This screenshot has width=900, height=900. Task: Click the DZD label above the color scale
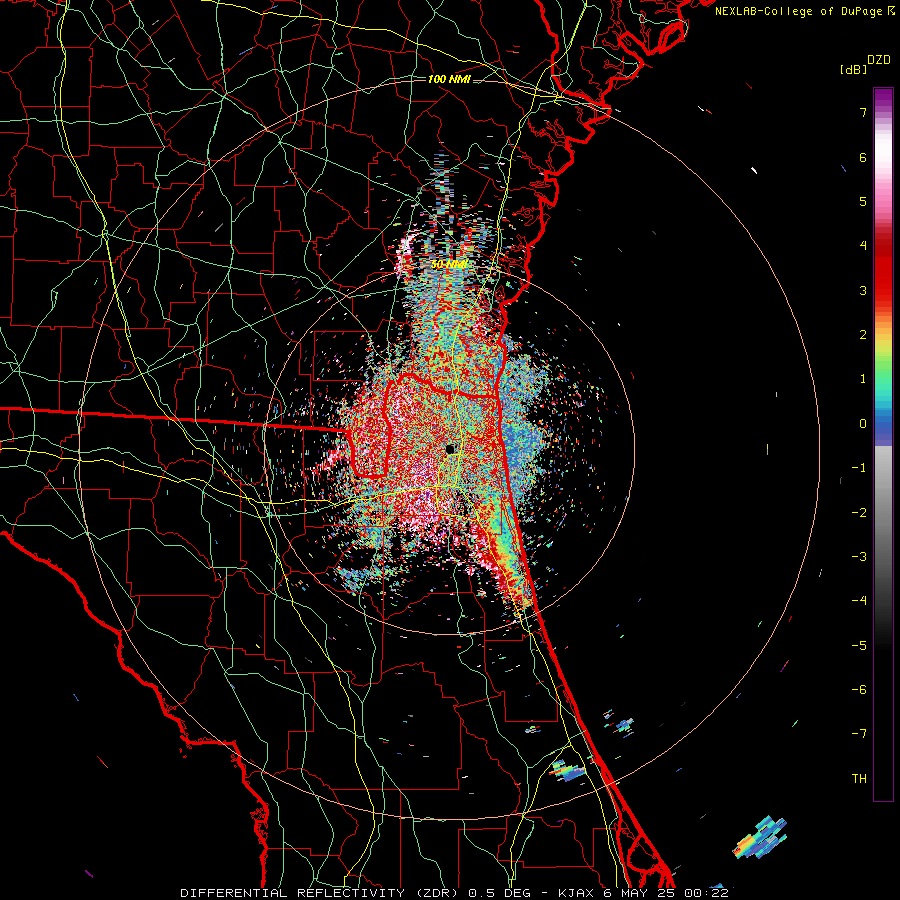point(879,60)
